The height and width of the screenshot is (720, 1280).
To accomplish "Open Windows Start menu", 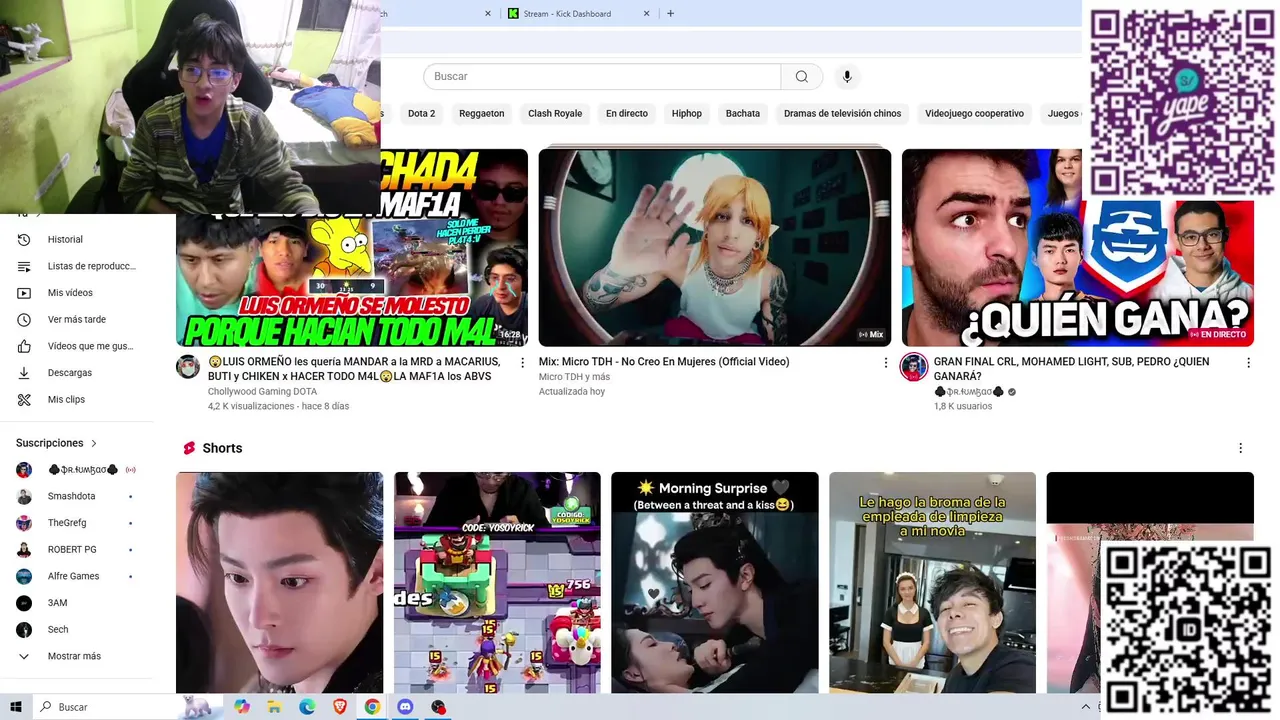I will click(x=16, y=707).
